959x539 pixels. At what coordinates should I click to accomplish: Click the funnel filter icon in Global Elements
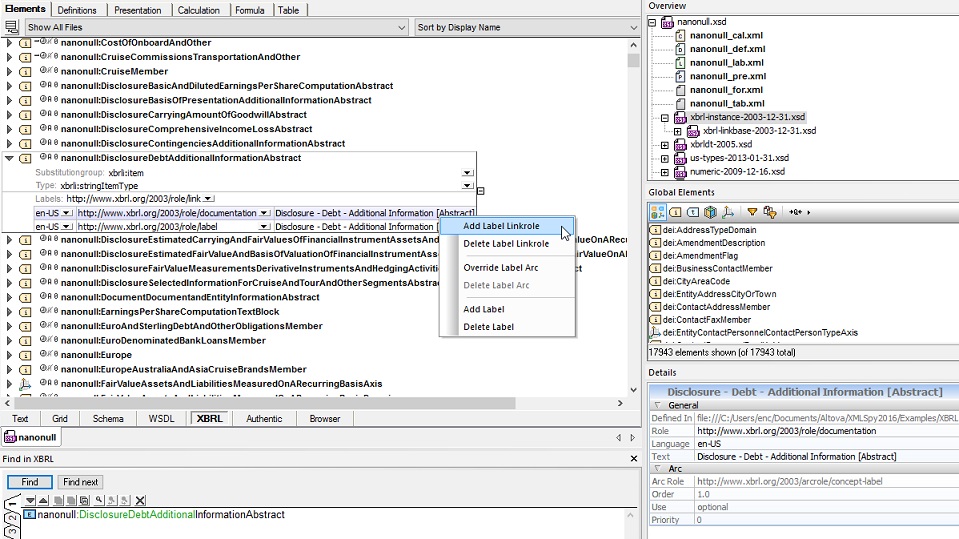tap(752, 212)
